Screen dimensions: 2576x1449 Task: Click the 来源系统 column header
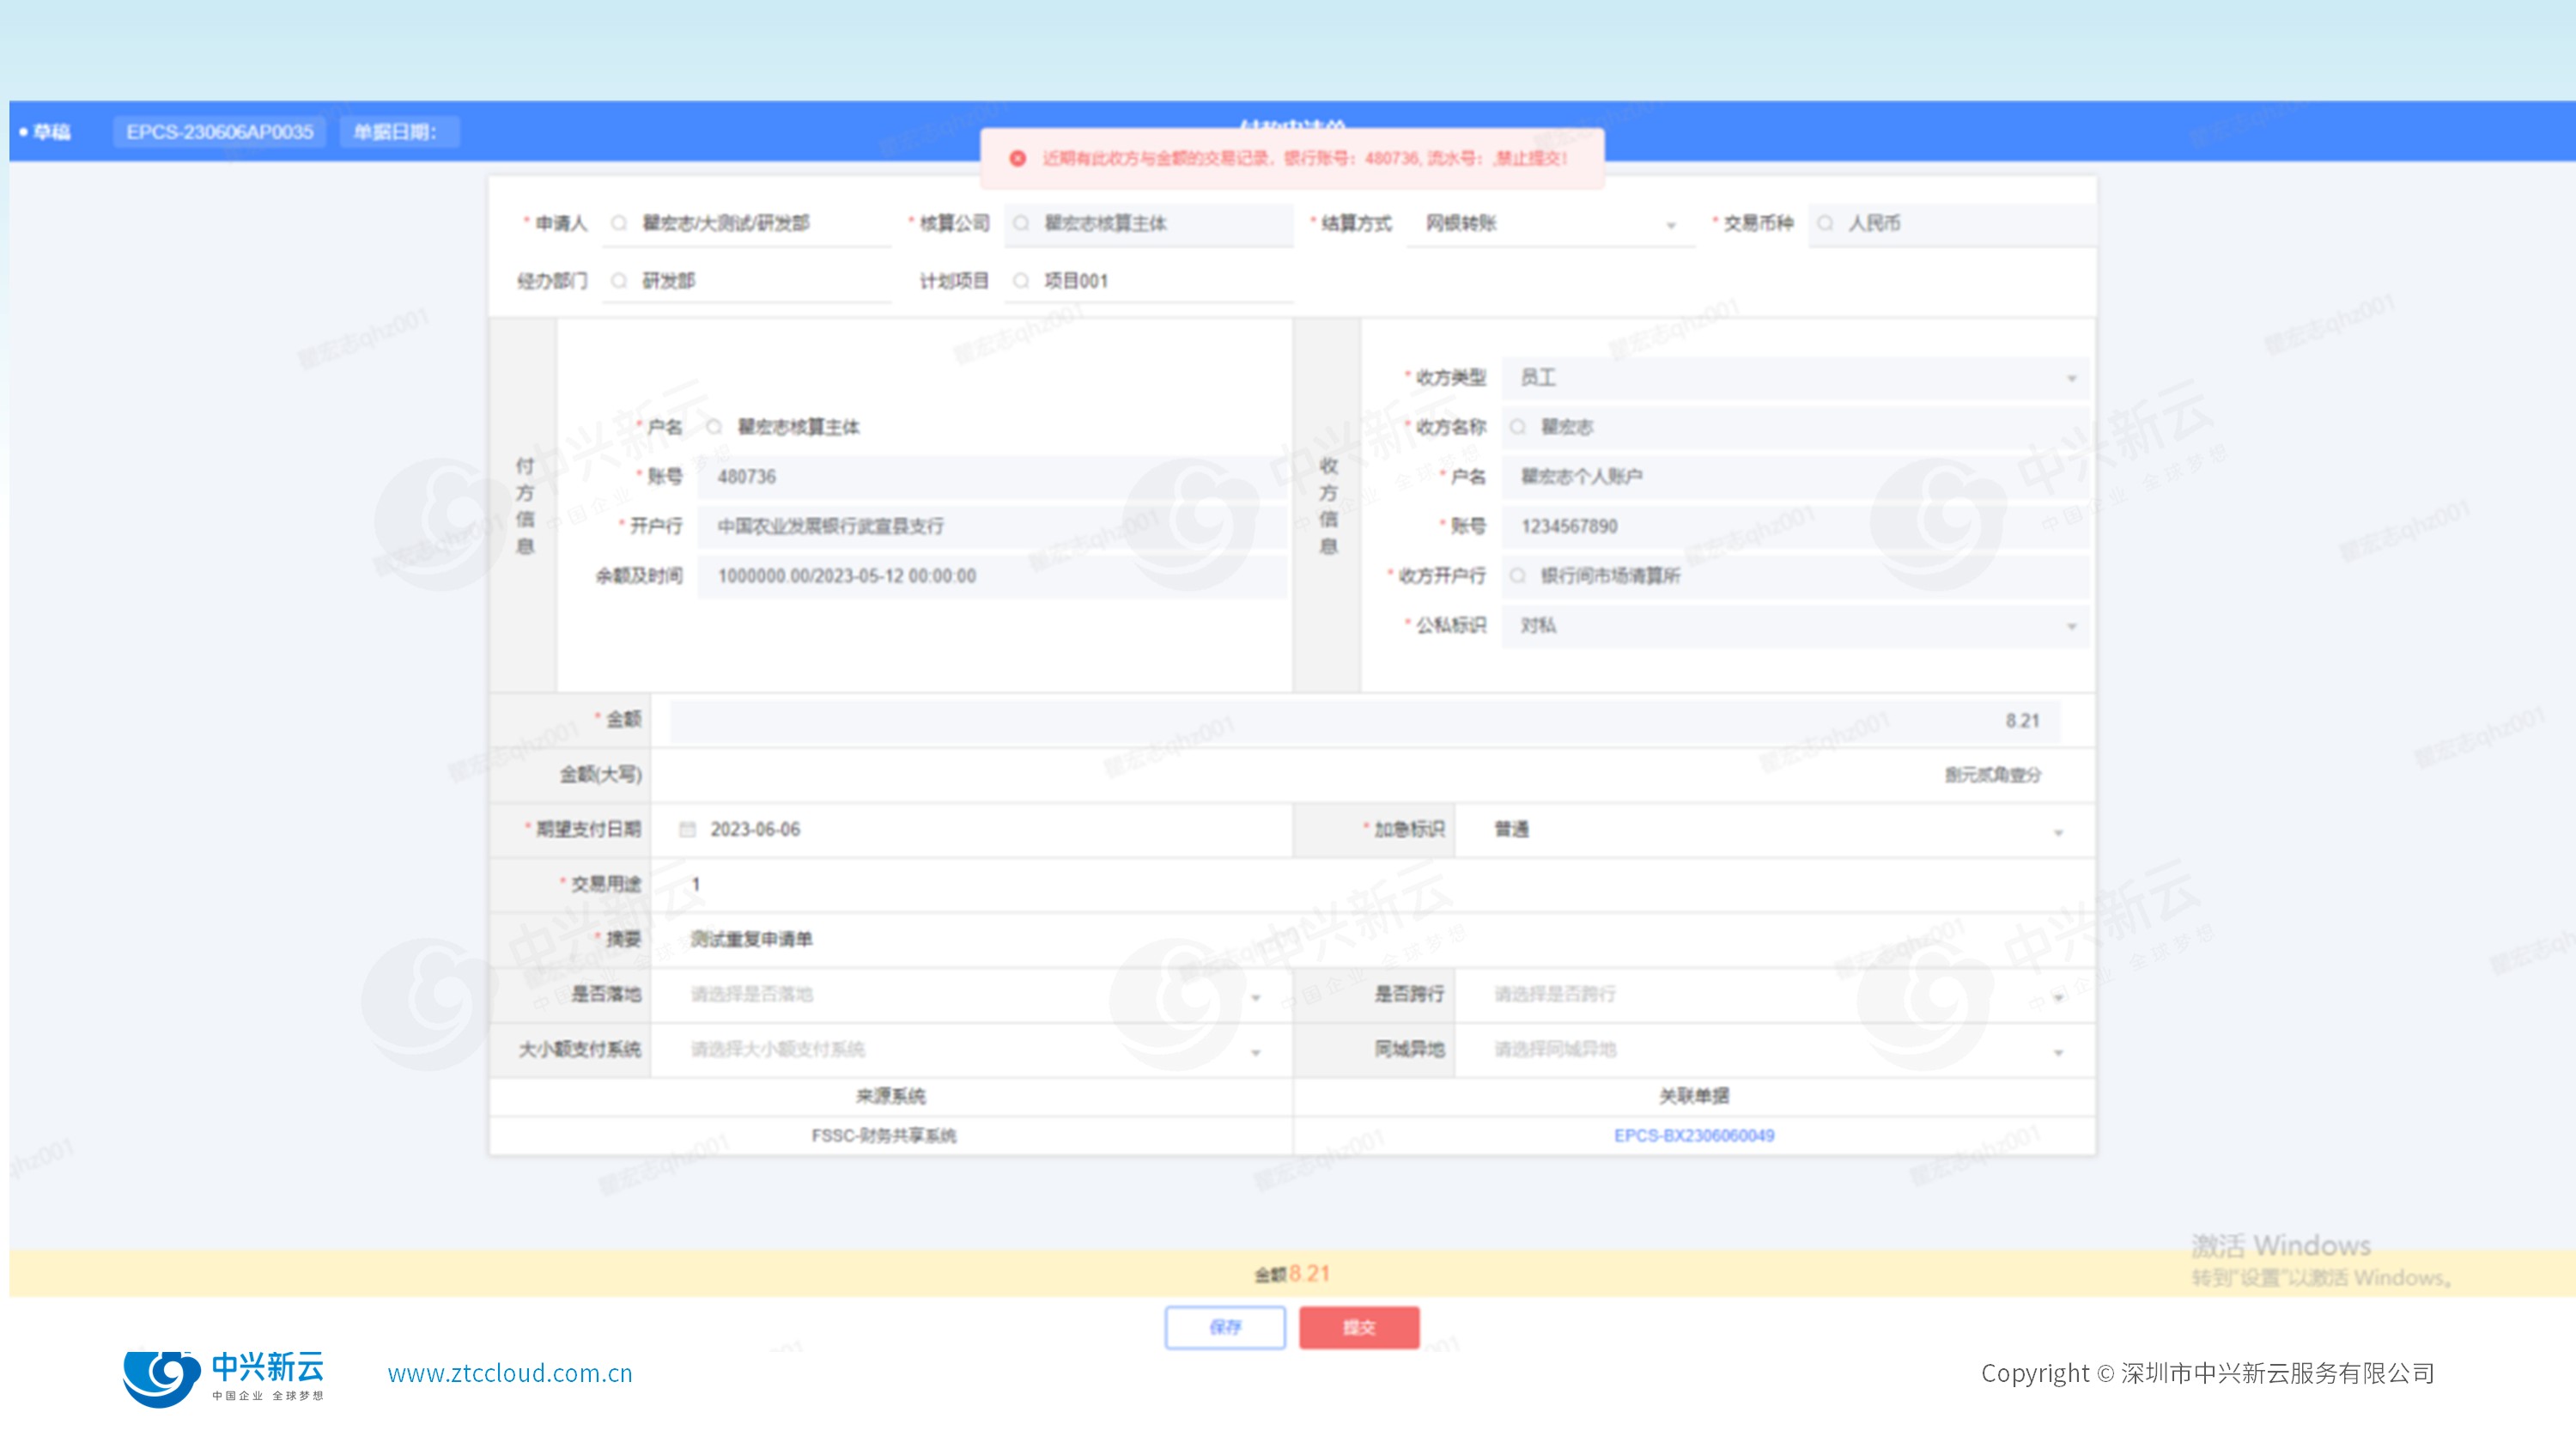pos(890,1096)
